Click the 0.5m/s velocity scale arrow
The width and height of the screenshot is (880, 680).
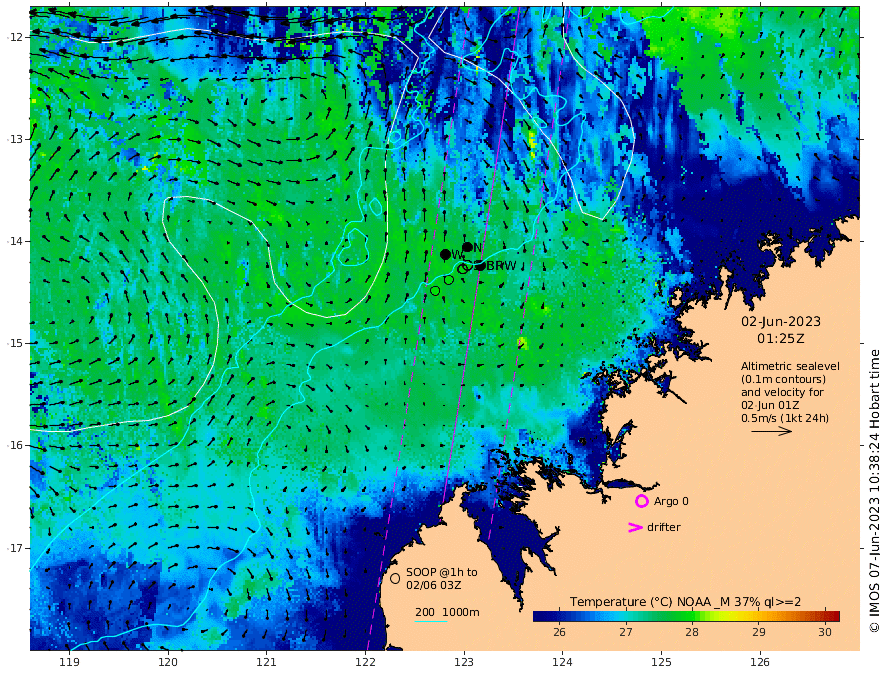tap(772, 431)
